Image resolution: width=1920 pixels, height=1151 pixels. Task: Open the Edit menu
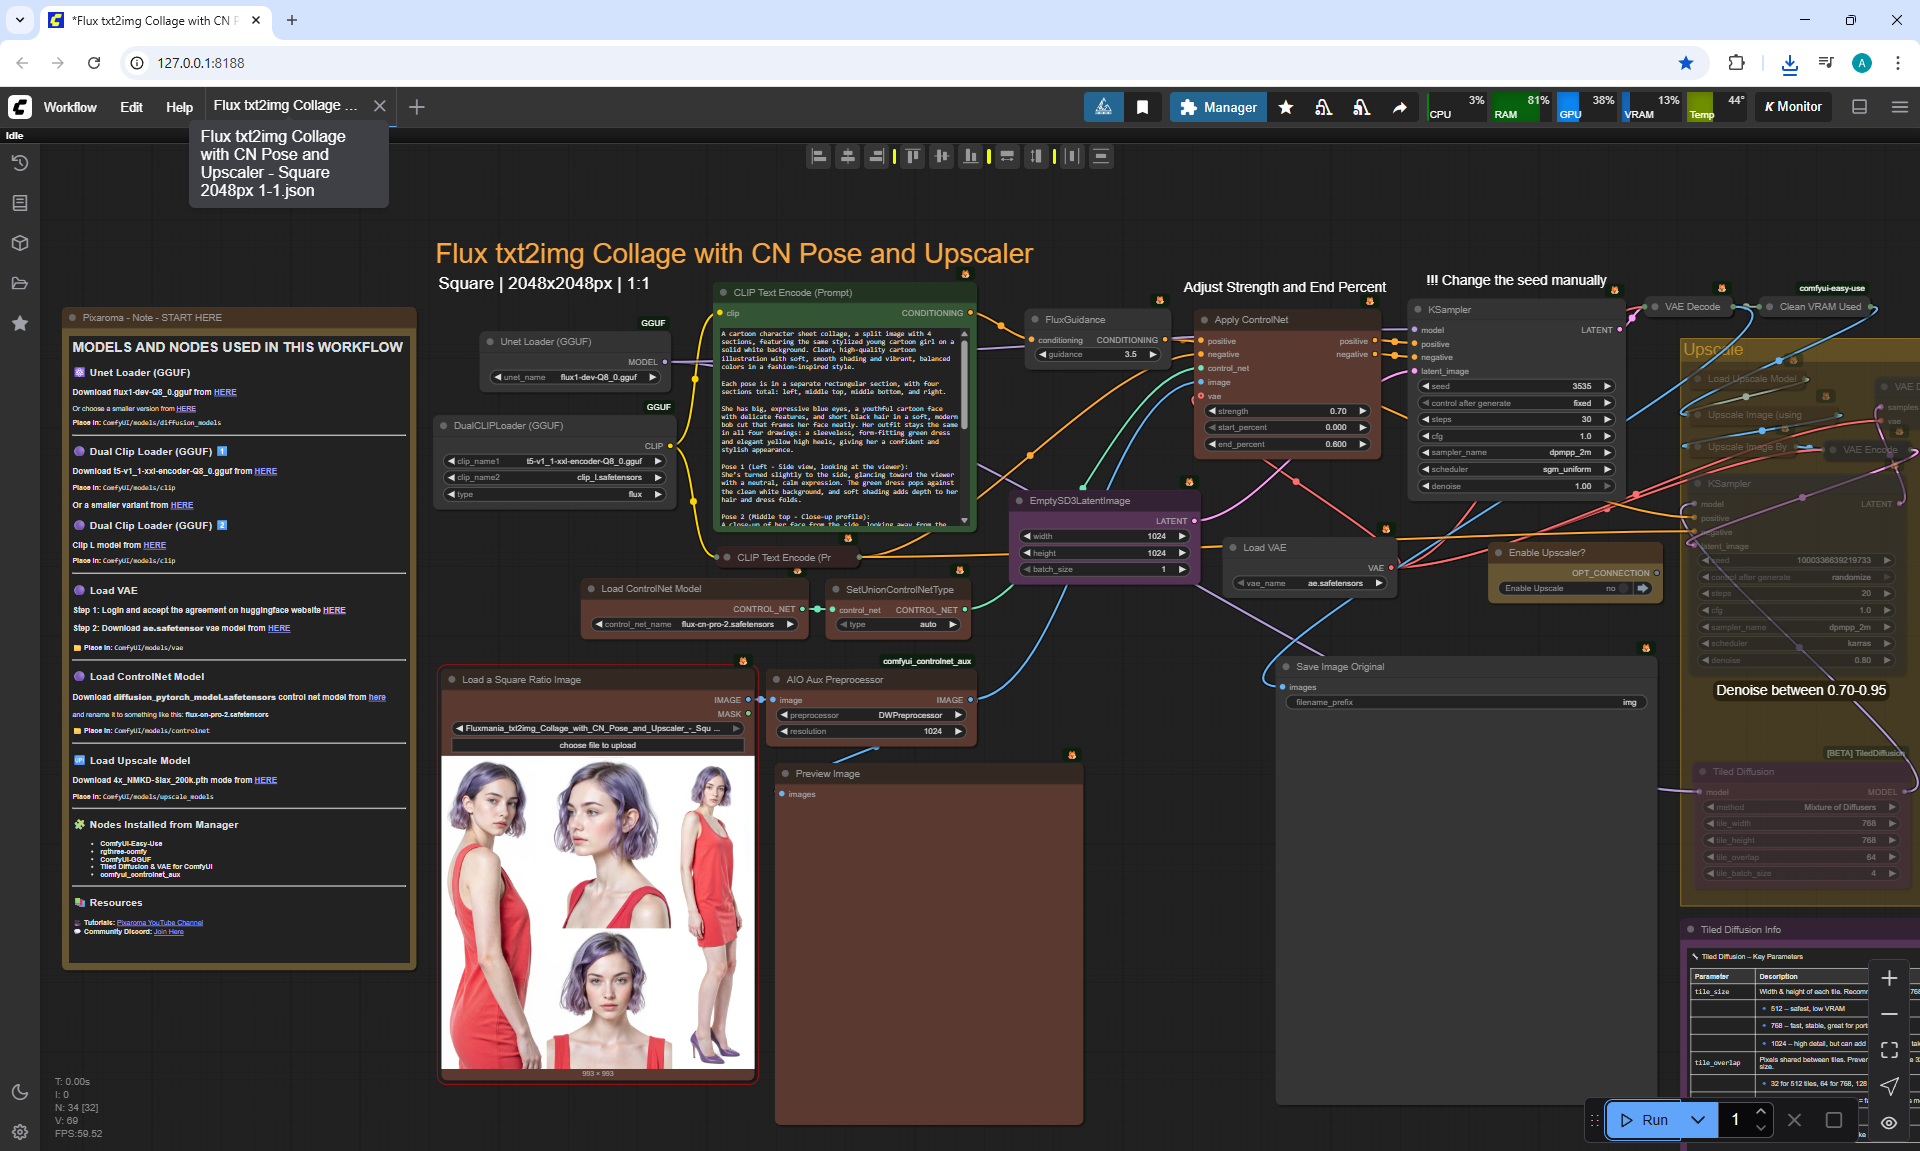coord(131,107)
